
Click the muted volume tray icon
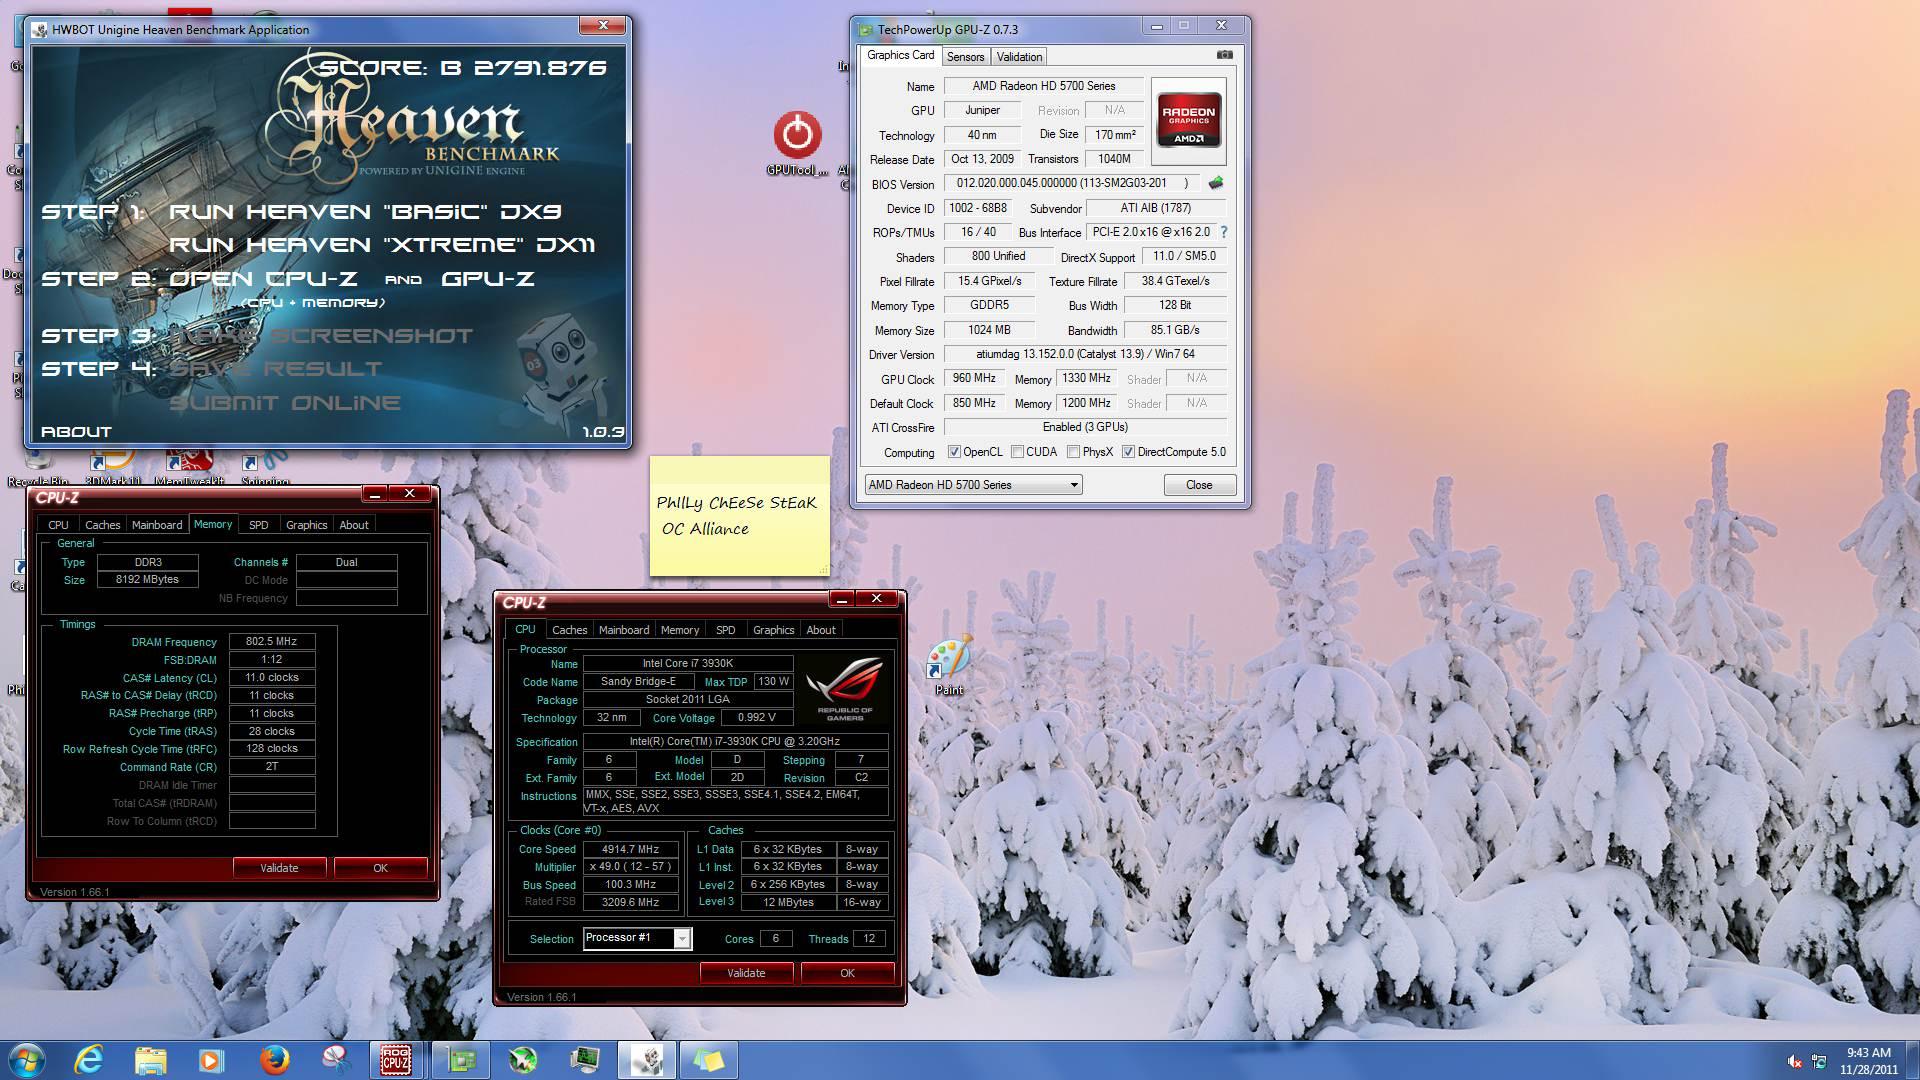coord(1795,1062)
